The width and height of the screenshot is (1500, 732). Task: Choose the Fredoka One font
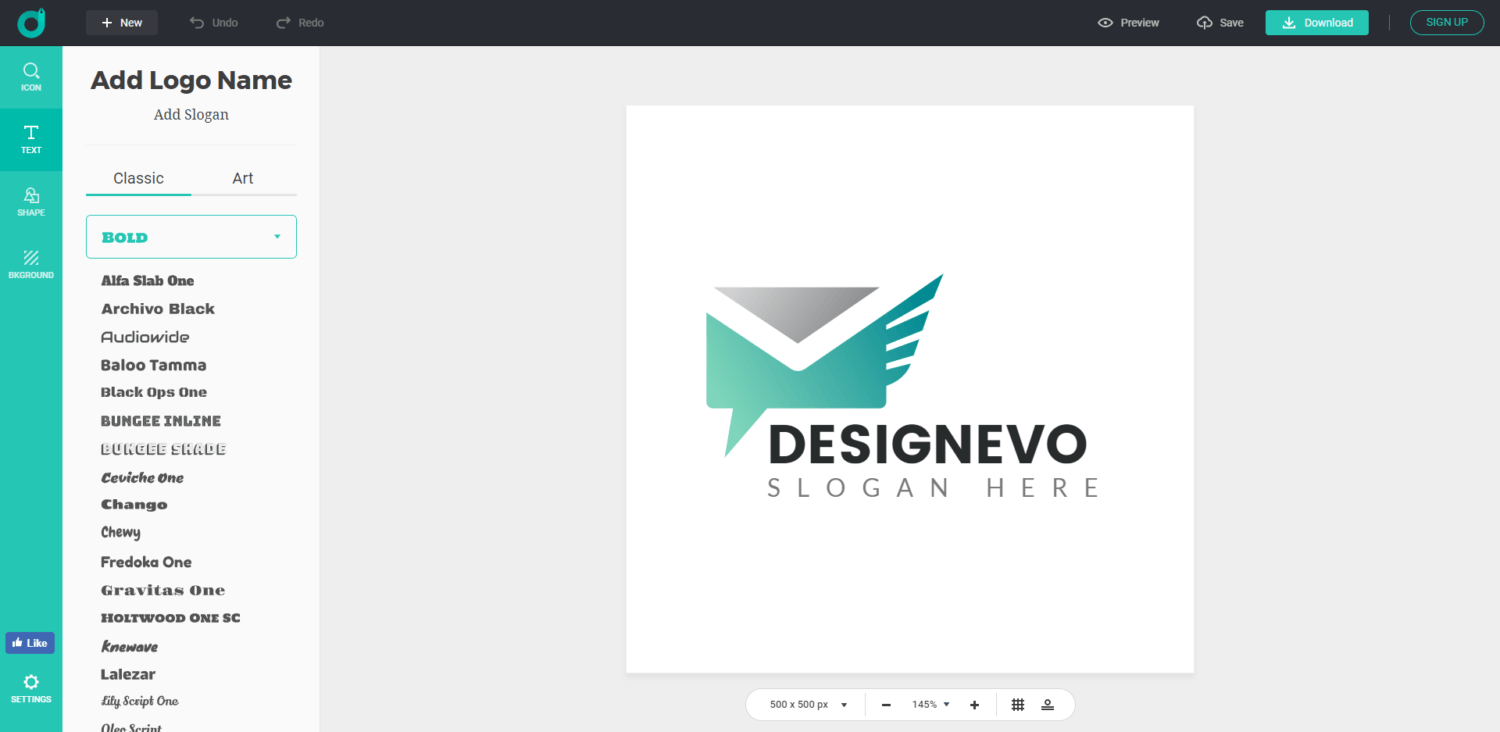(146, 562)
